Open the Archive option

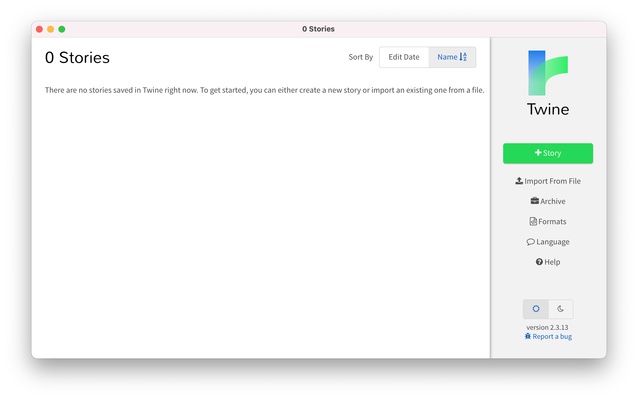(x=548, y=201)
